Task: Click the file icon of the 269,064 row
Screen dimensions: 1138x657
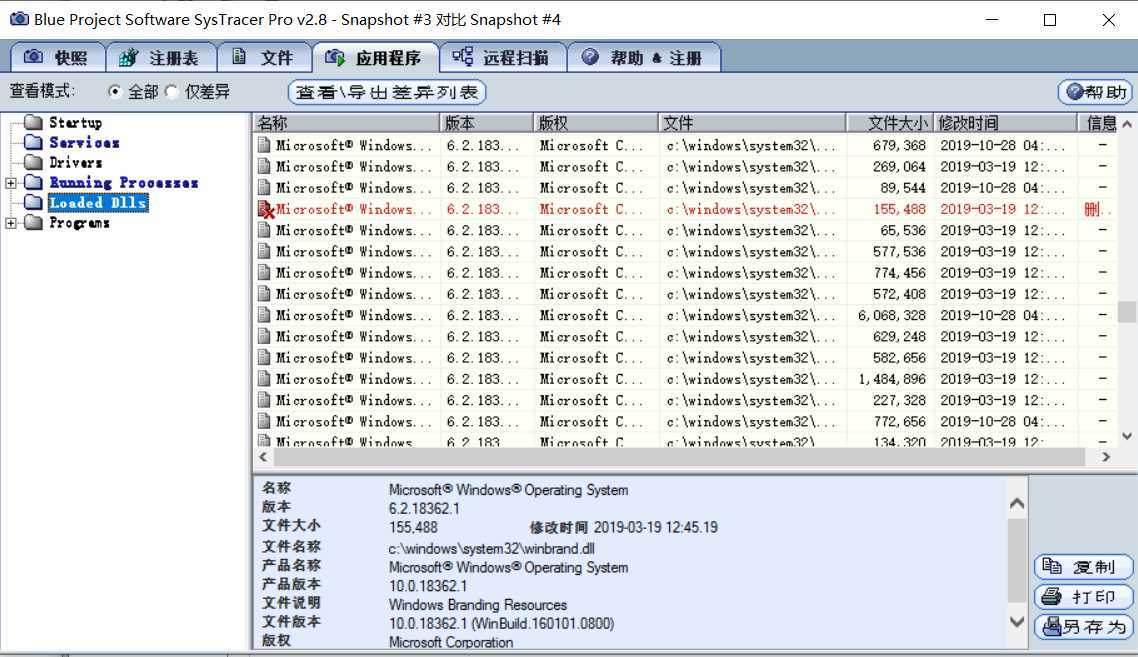Action: click(264, 166)
